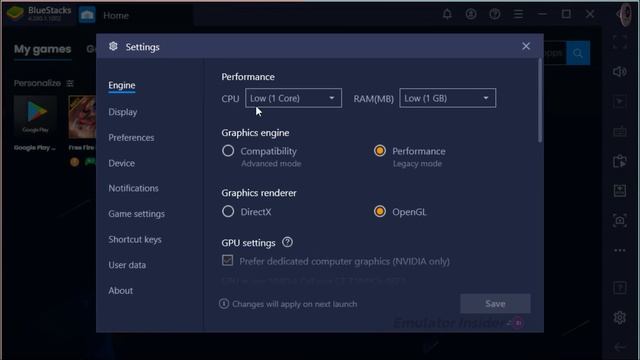Choose OpenGL graphics renderer
The height and width of the screenshot is (360, 640).
pos(380,211)
